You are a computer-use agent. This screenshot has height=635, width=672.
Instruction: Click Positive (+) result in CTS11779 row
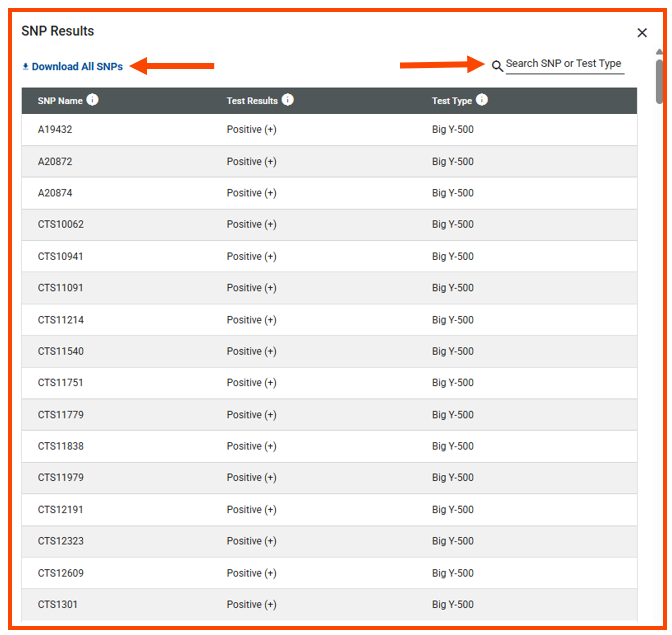pos(252,415)
